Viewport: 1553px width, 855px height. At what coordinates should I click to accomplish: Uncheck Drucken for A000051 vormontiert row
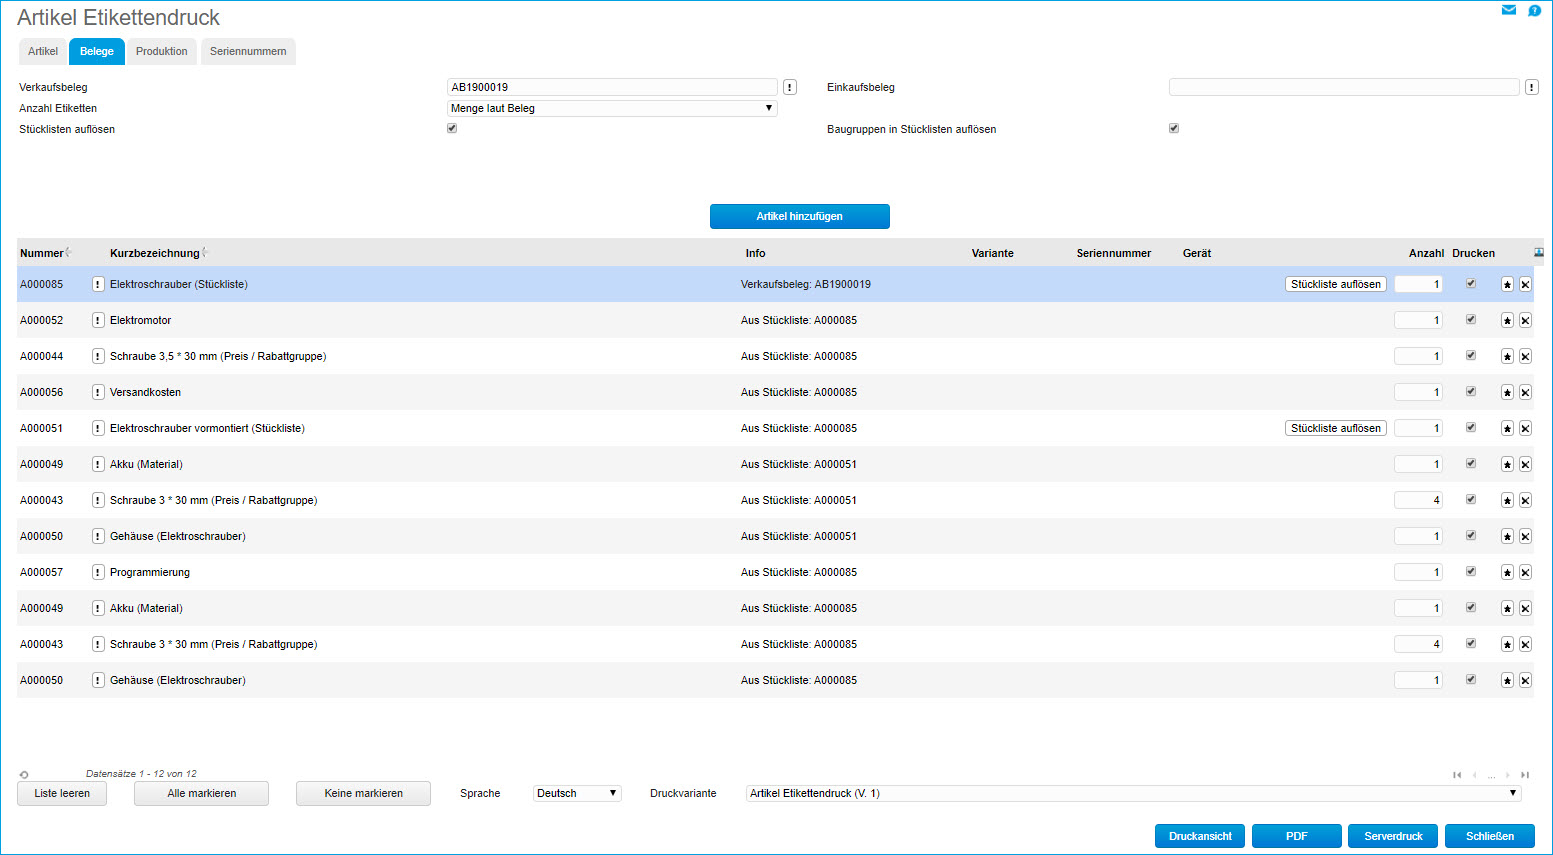[x=1471, y=427]
